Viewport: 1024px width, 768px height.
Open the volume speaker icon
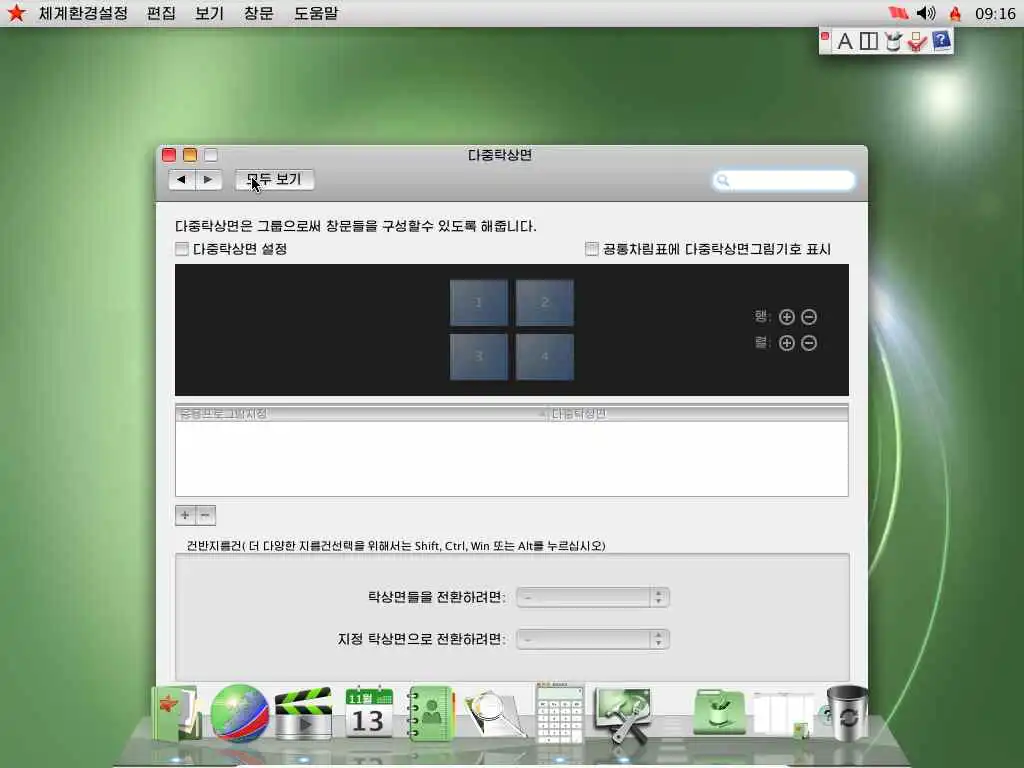point(926,12)
